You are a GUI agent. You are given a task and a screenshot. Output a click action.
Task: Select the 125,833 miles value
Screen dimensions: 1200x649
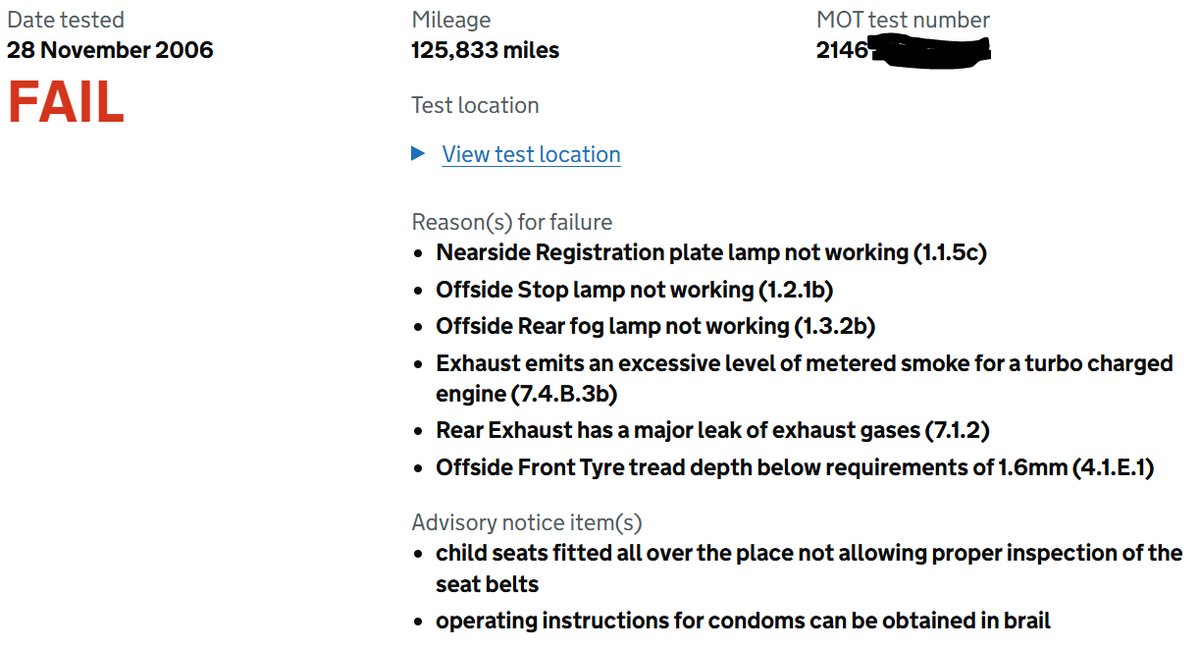pyautogui.click(x=485, y=50)
